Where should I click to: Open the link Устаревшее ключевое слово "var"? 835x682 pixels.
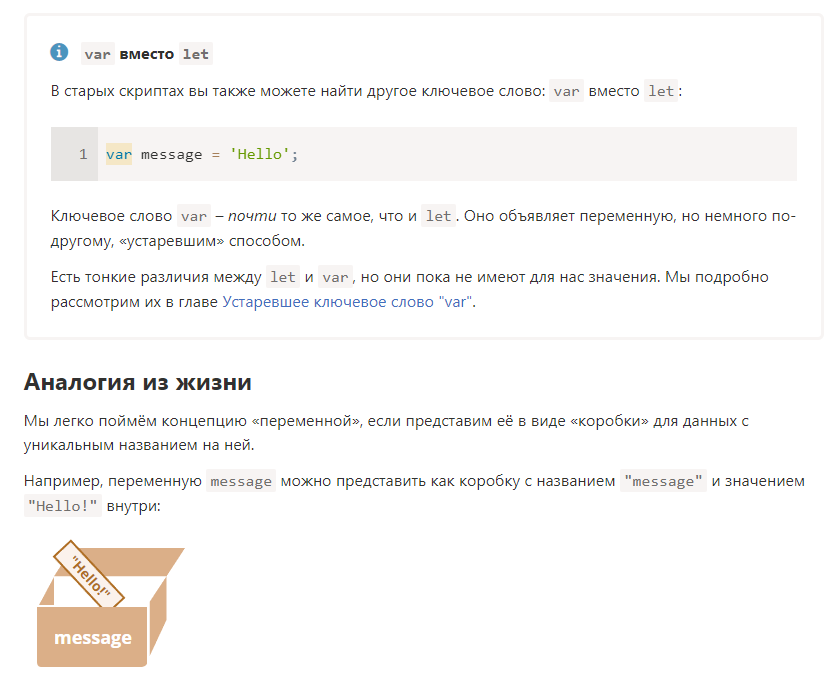pos(348,302)
